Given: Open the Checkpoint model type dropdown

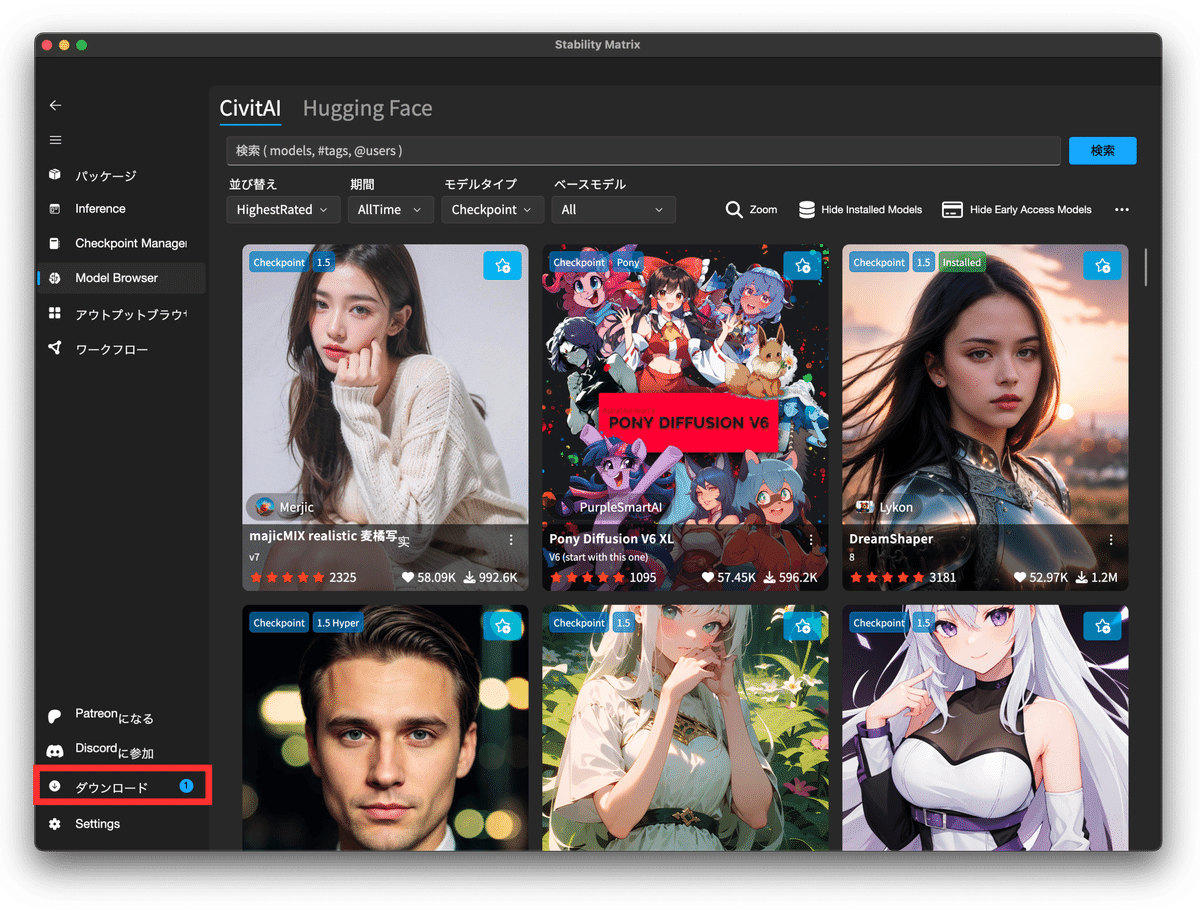Looking at the screenshot, I should click(494, 210).
